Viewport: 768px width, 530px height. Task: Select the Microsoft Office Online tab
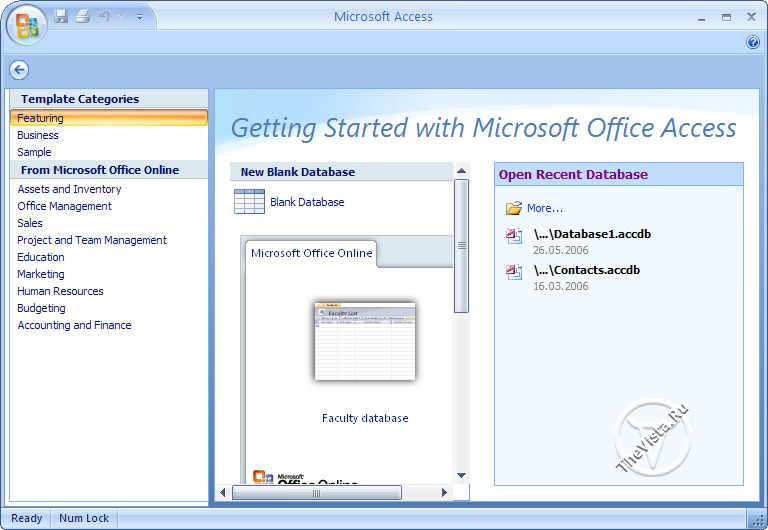pos(312,253)
